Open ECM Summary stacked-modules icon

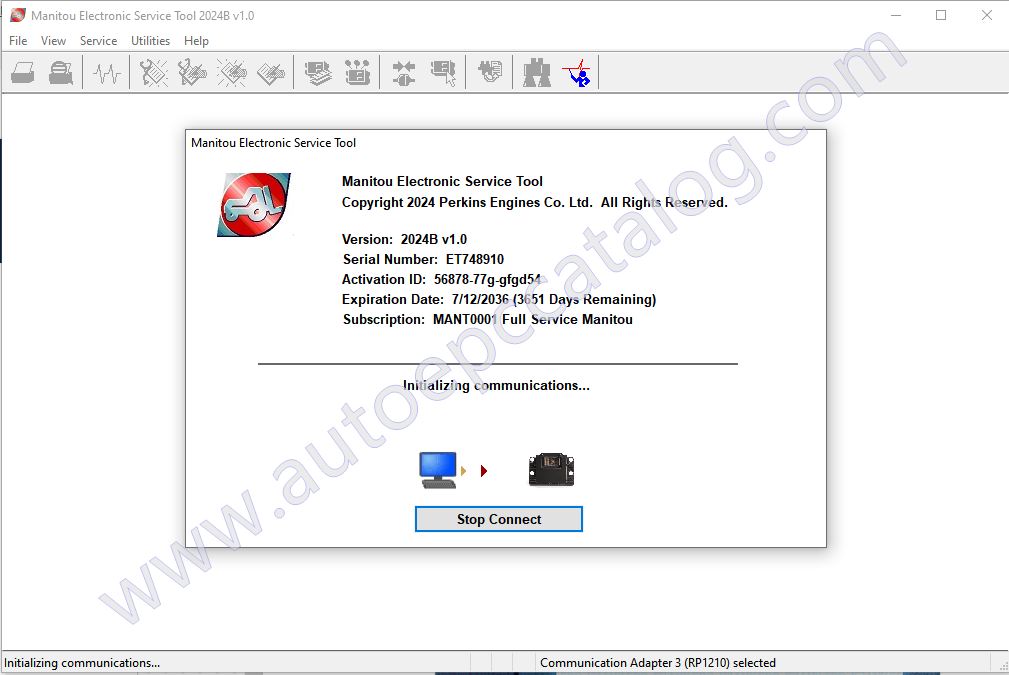318,73
